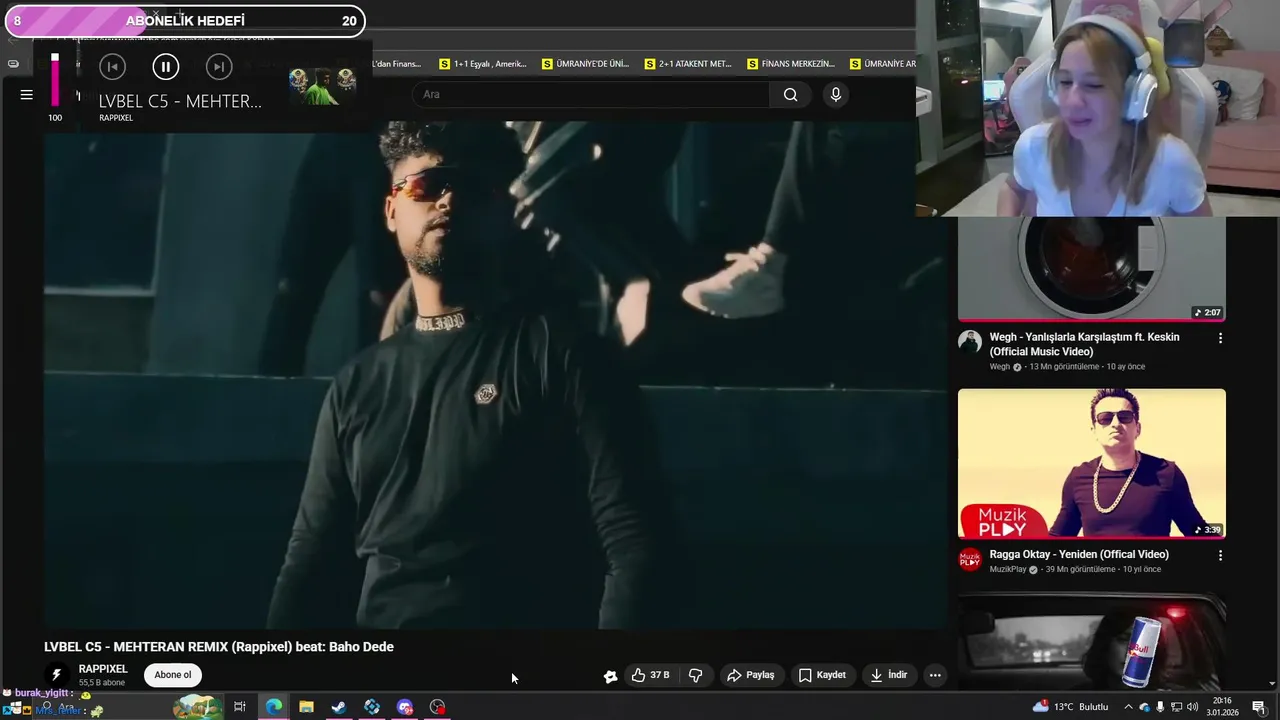Like the video showing 37 B
The width and height of the screenshot is (1280, 720).
pos(650,675)
